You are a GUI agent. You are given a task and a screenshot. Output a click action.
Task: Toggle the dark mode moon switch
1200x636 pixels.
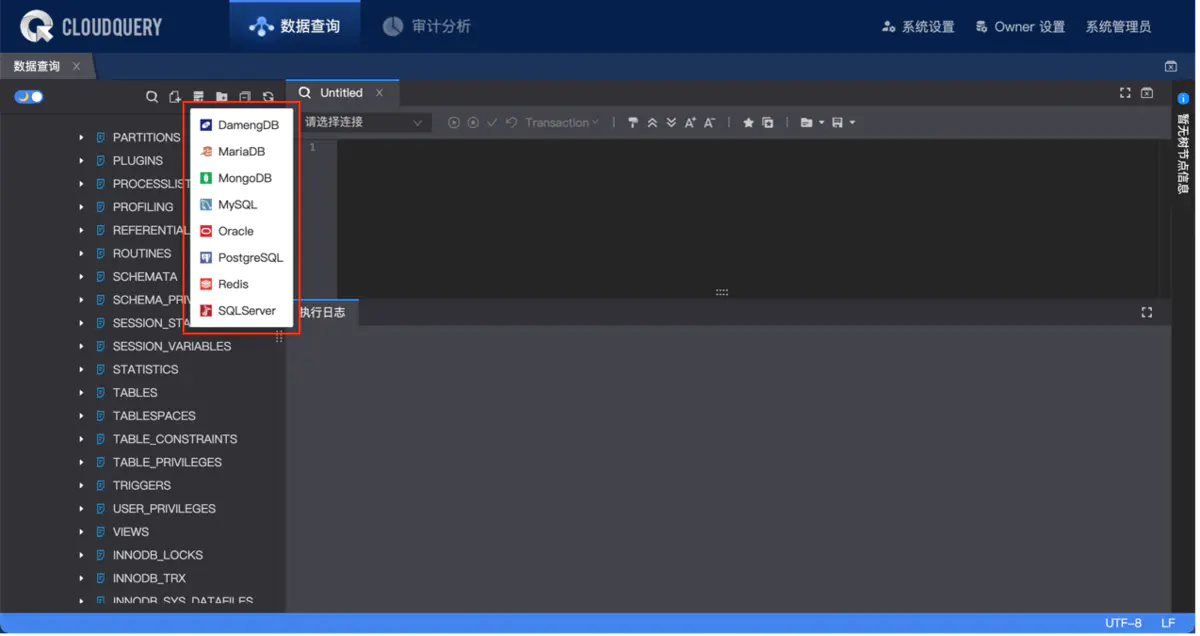28,97
